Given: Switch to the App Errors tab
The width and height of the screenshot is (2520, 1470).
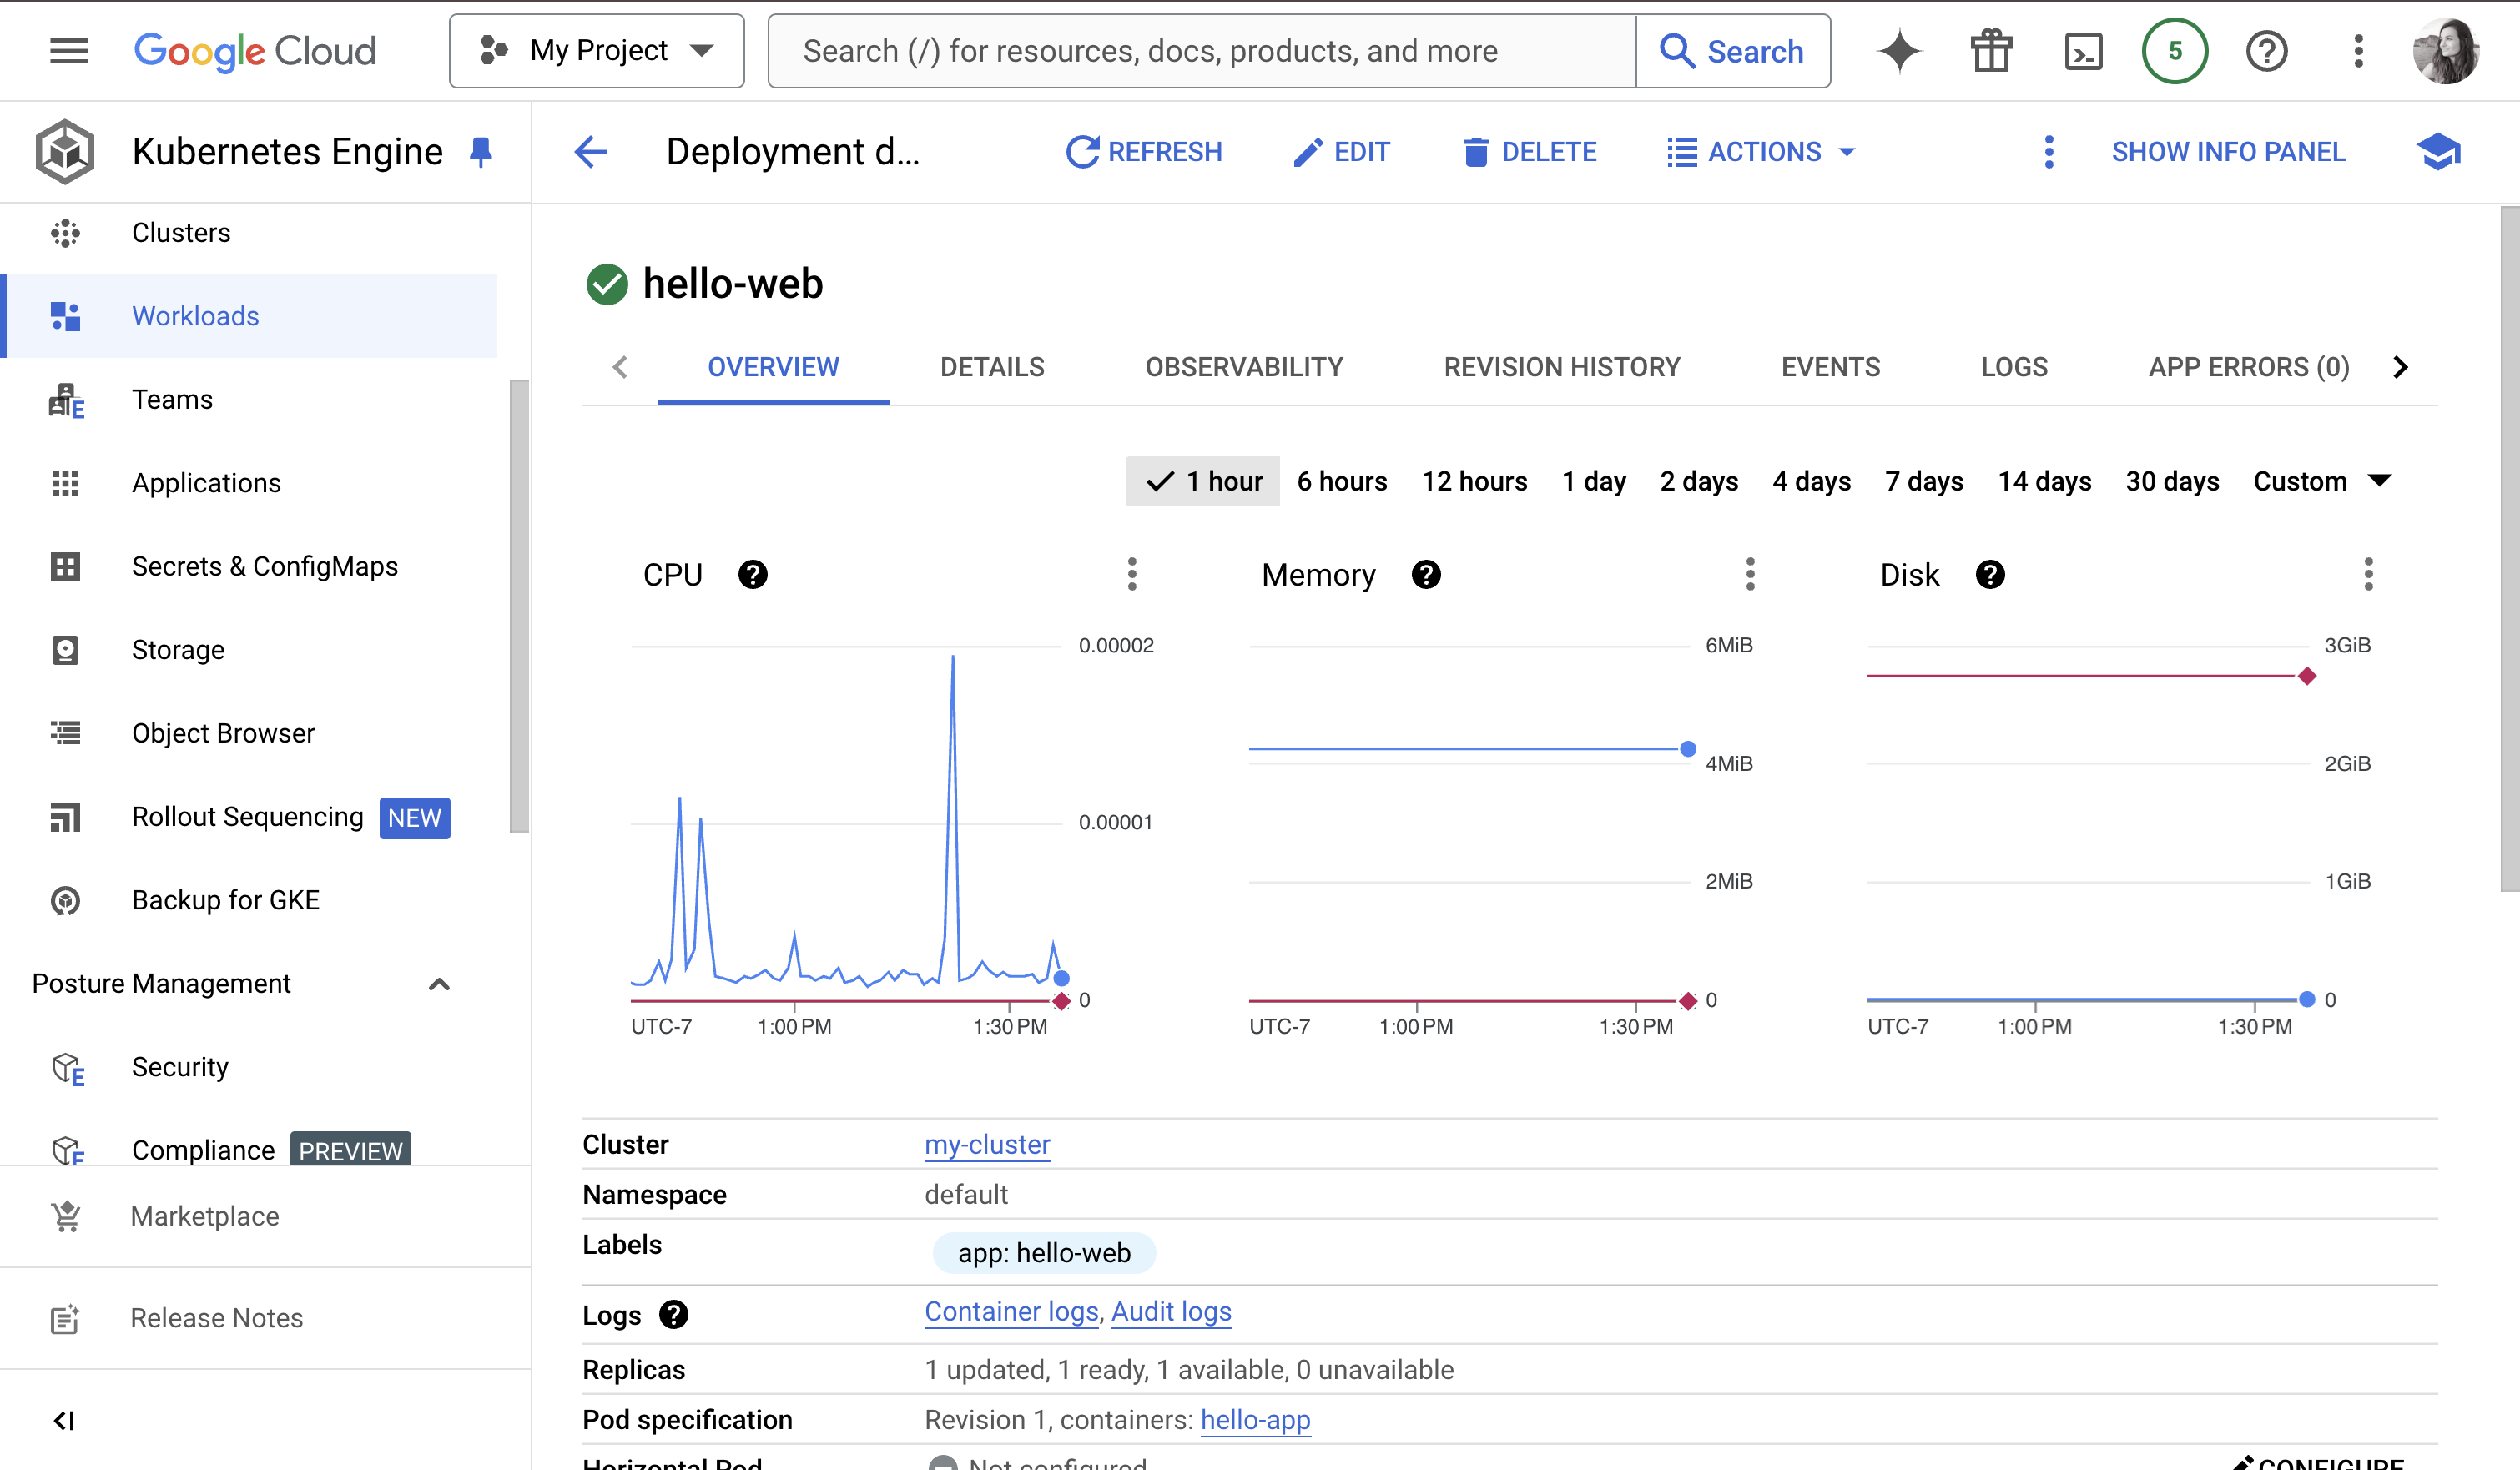Looking at the screenshot, I should coord(2249,367).
